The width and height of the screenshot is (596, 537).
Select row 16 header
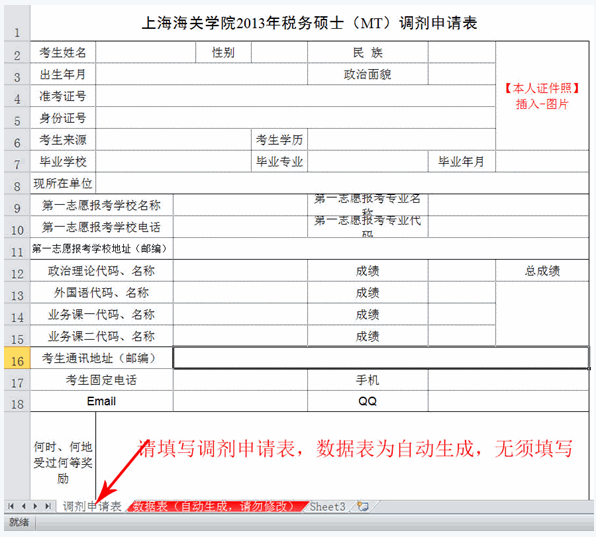[x=17, y=358]
